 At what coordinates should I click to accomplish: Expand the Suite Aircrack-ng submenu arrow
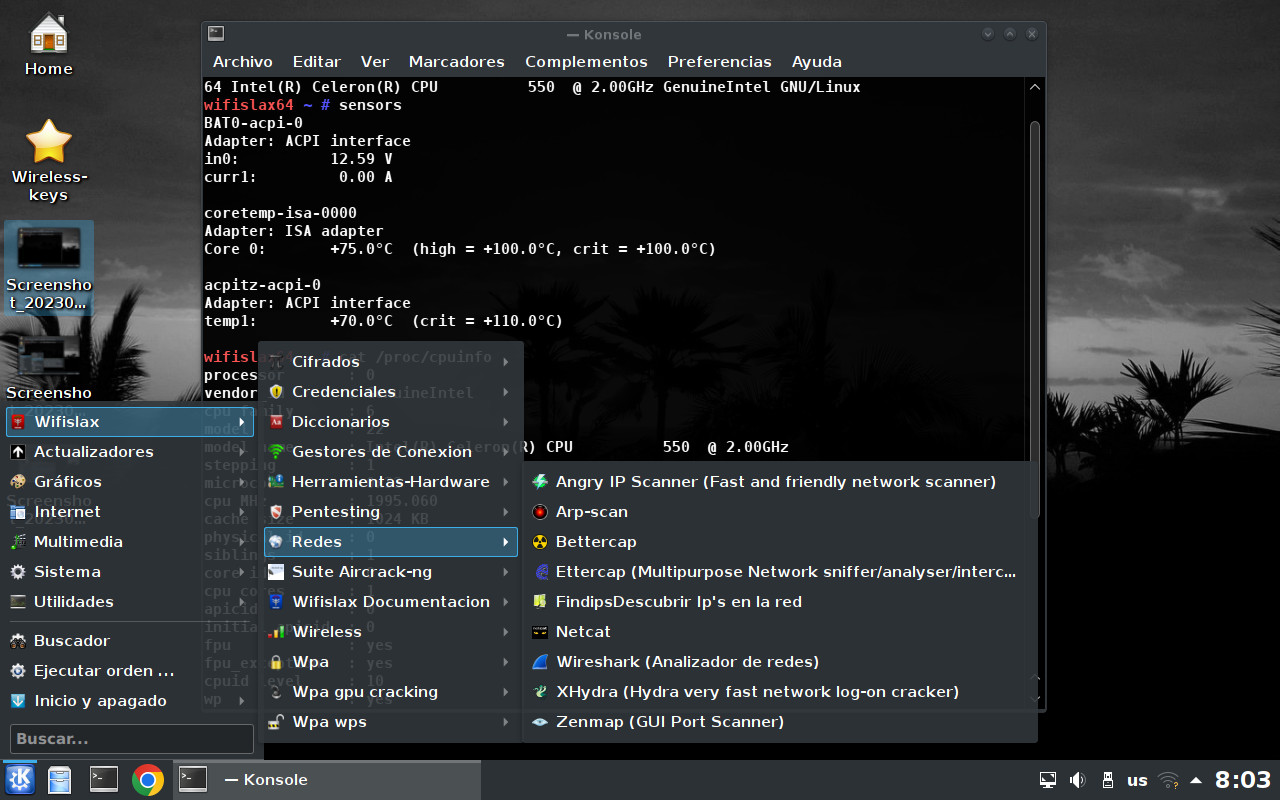tap(506, 572)
